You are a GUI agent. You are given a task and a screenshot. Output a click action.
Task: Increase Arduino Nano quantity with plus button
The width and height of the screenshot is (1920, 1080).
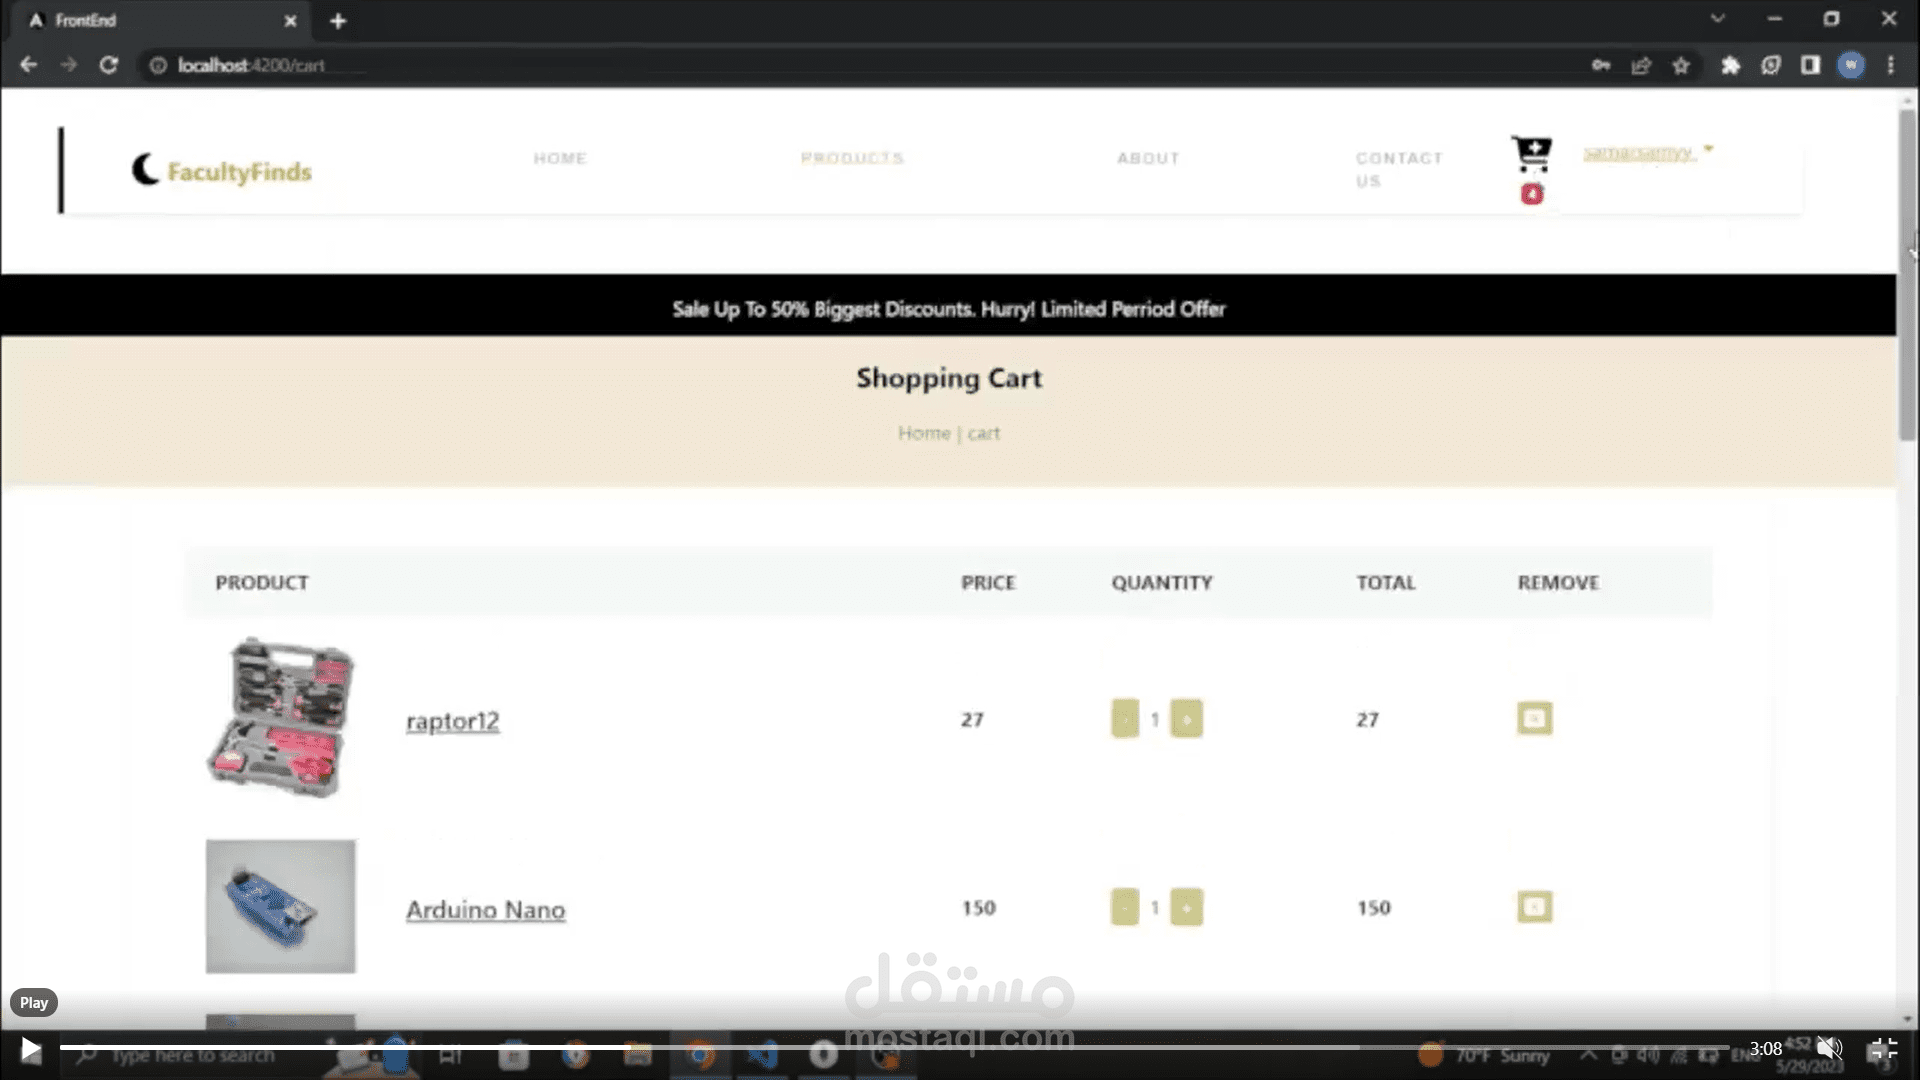click(1187, 907)
